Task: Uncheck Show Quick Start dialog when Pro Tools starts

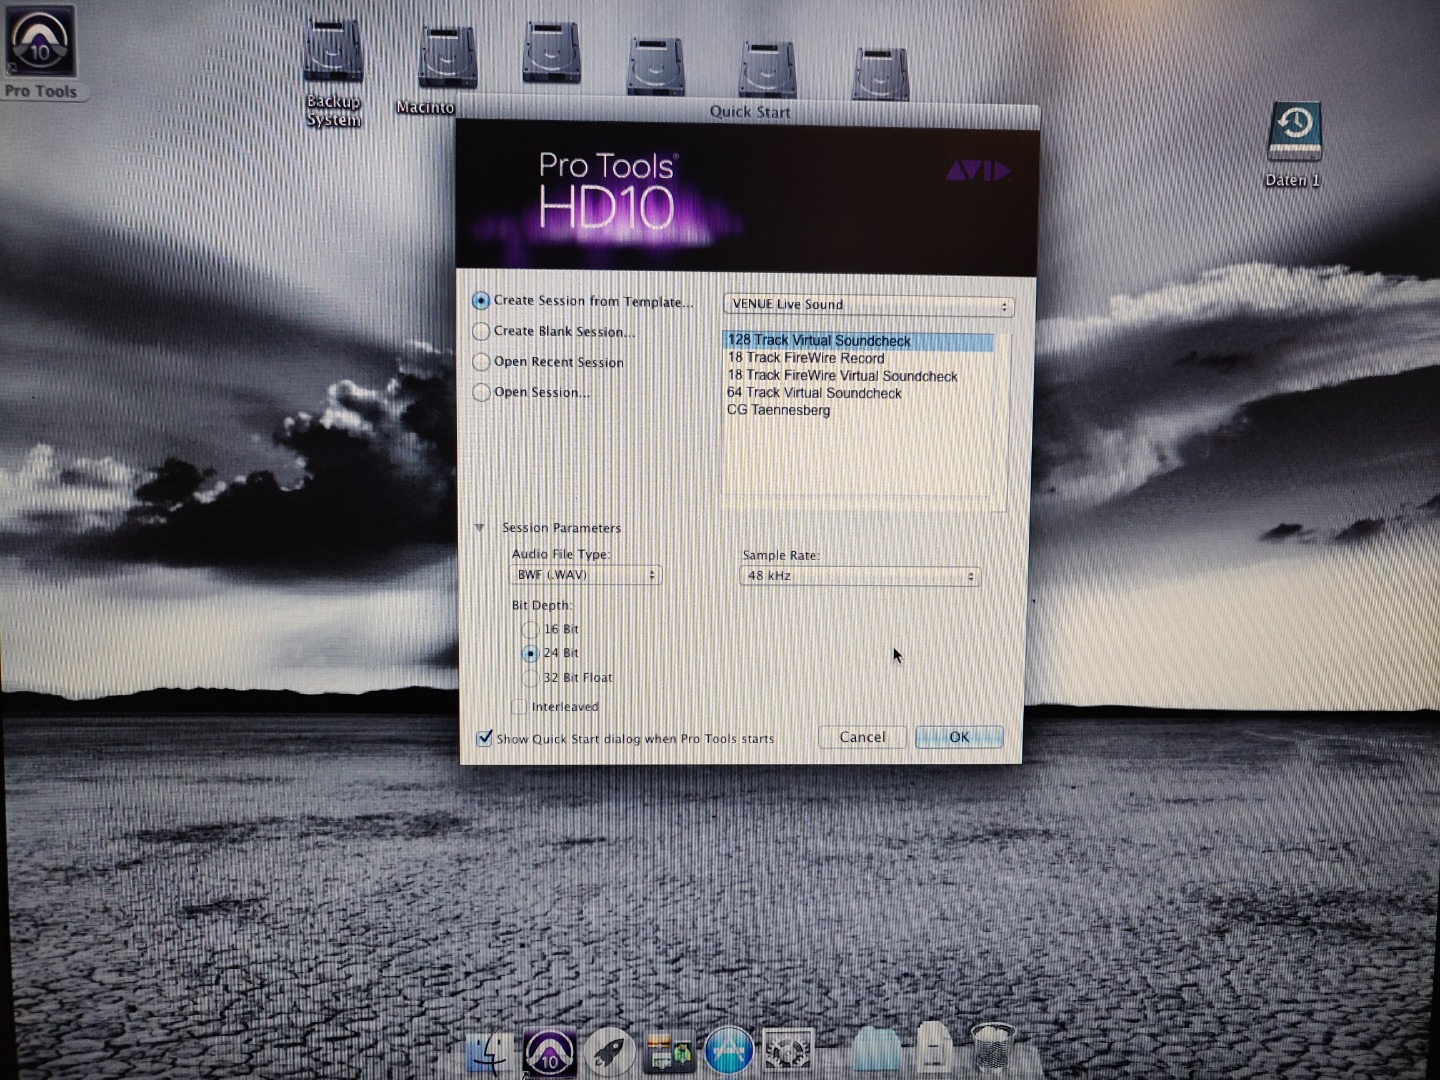Action: 485,739
